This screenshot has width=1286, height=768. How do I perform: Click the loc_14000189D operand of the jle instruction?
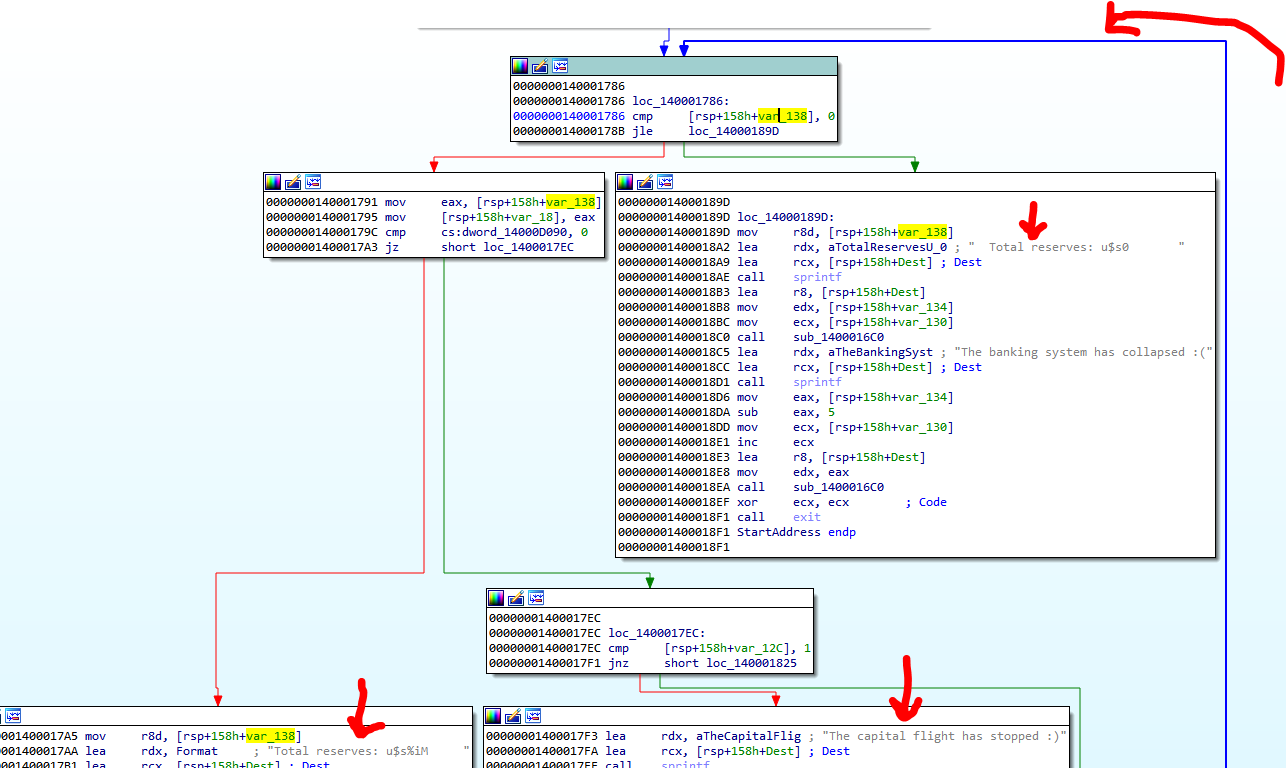pyautogui.click(x=733, y=131)
